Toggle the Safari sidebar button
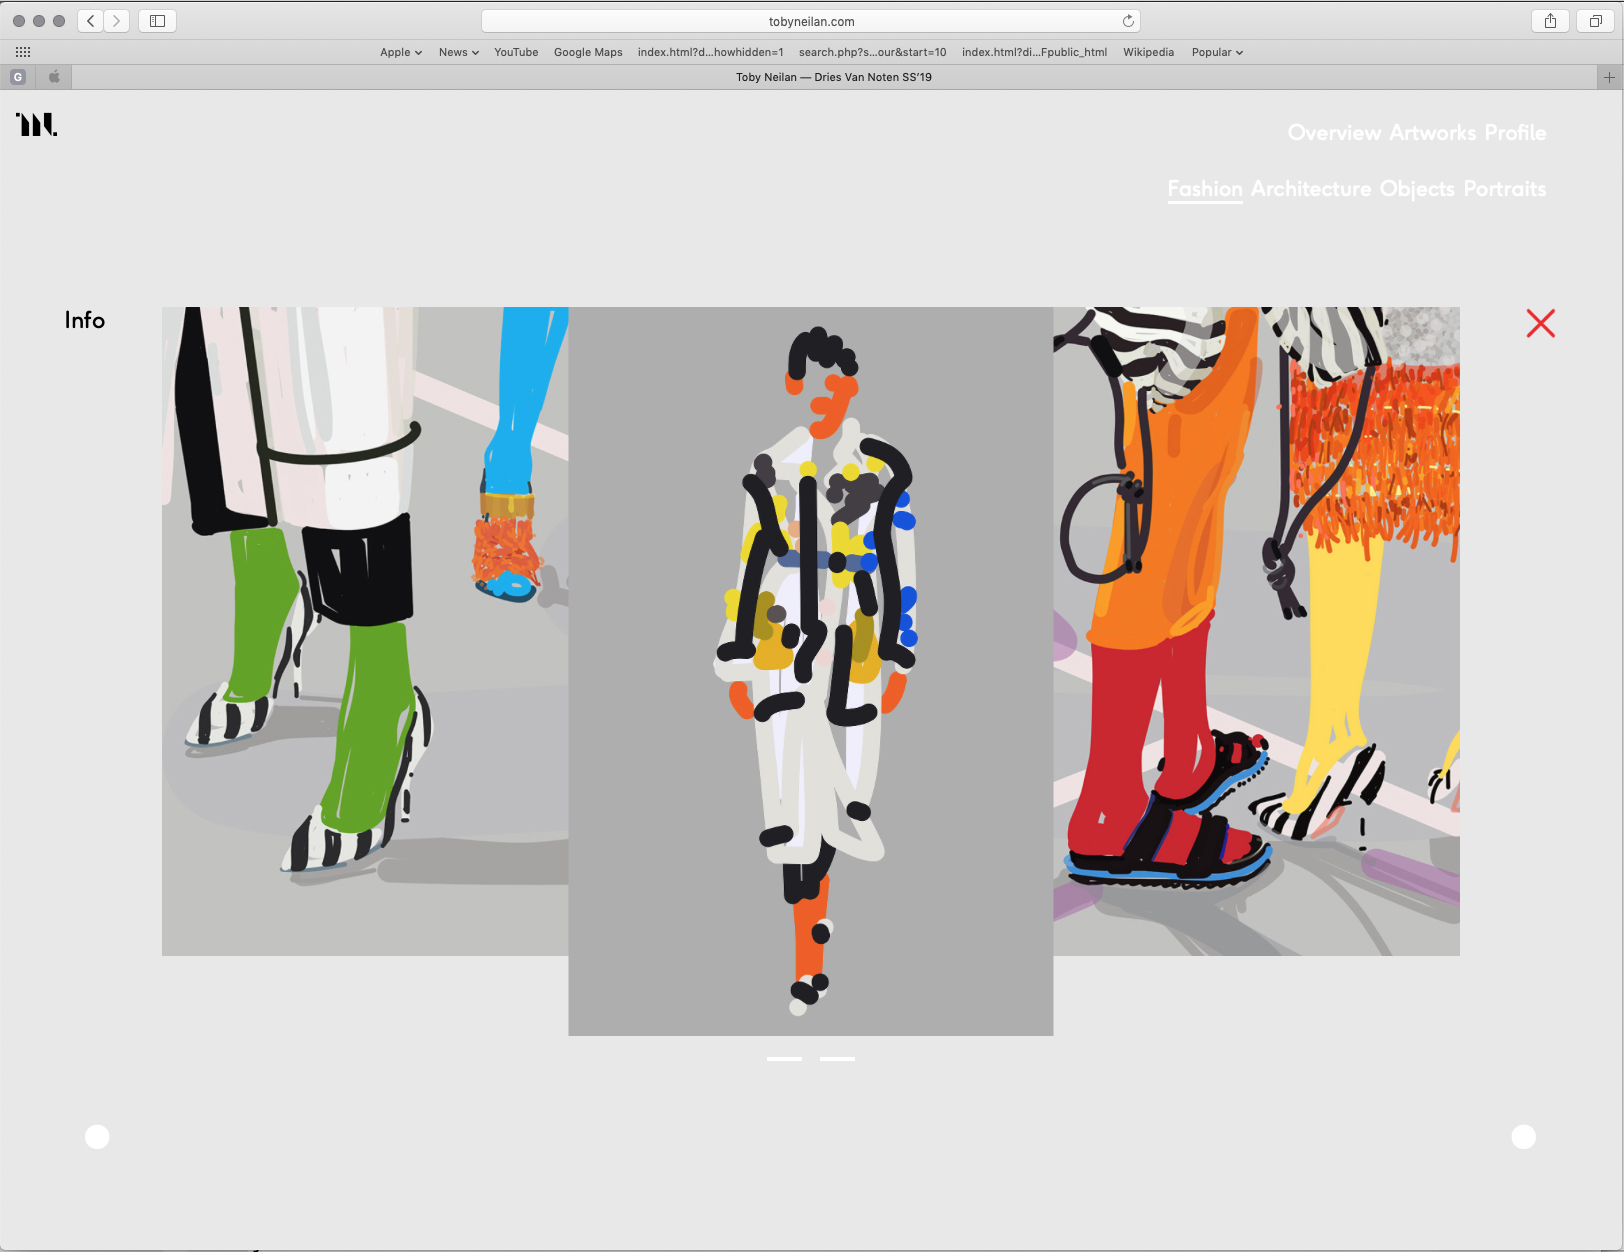 (157, 21)
